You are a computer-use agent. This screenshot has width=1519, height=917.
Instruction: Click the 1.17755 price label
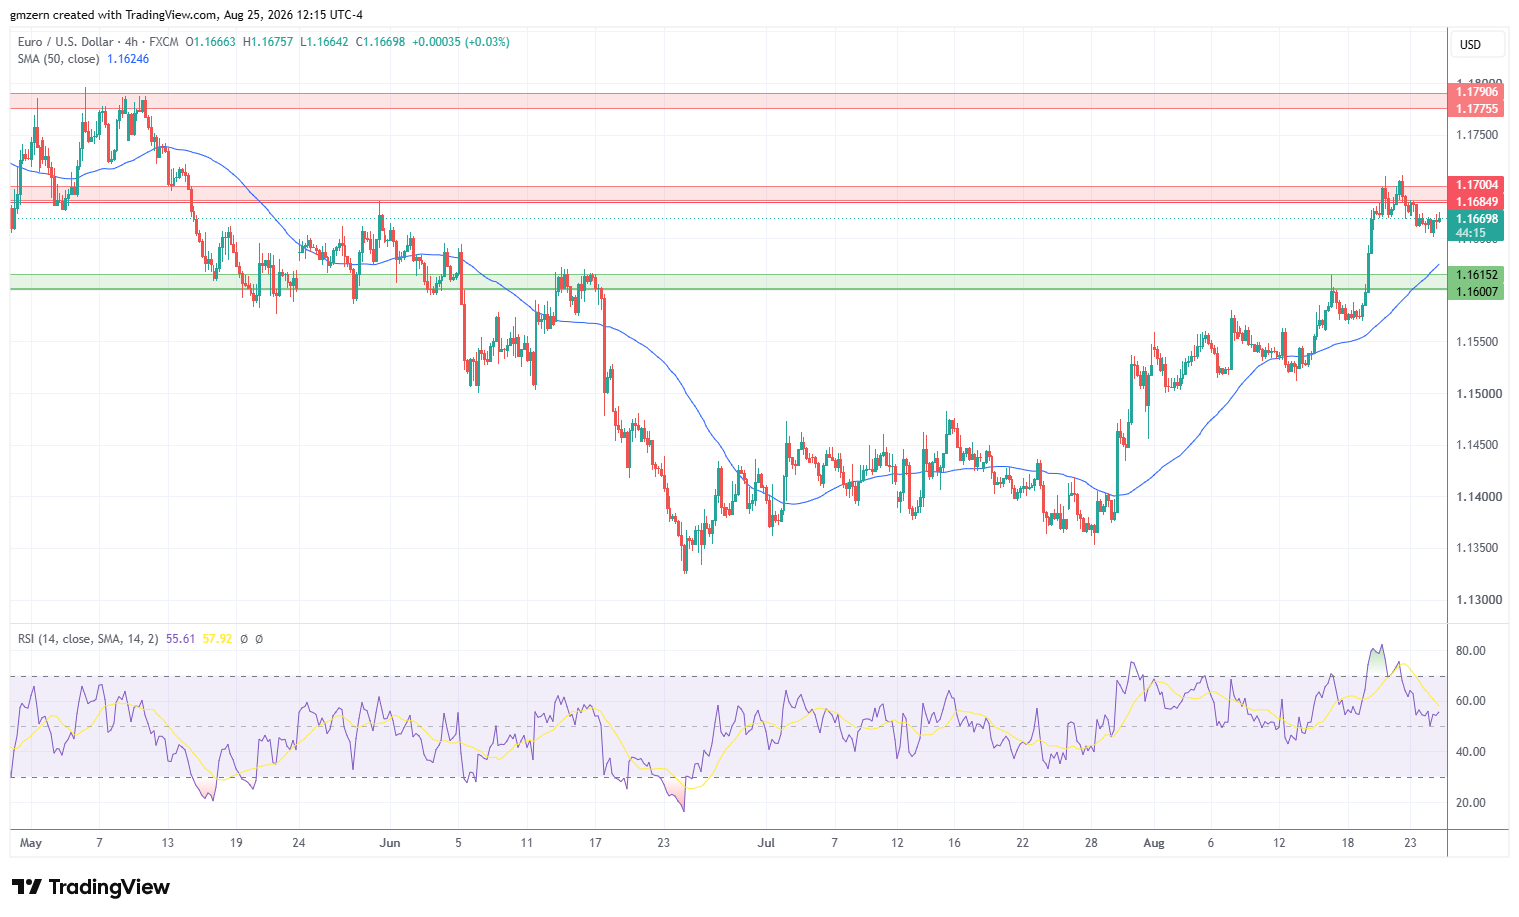click(x=1477, y=109)
